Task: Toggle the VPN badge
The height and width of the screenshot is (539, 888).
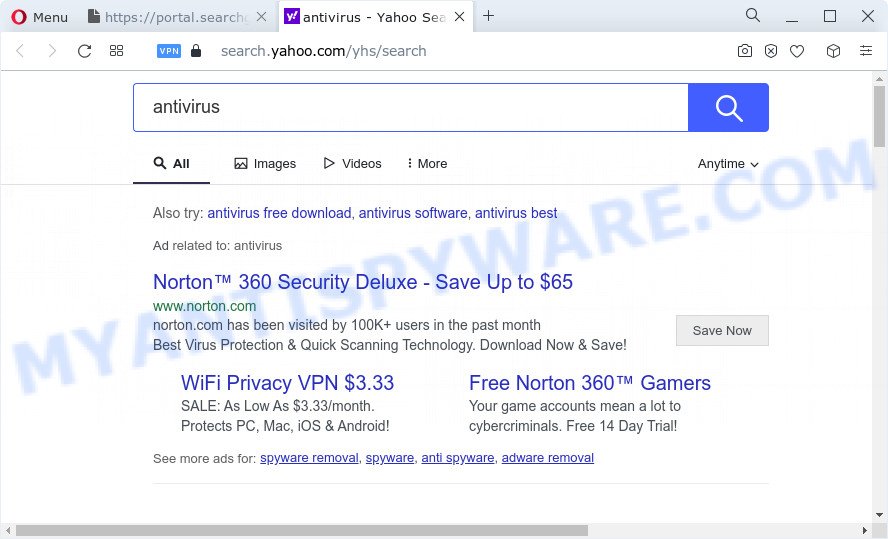Action: (169, 51)
